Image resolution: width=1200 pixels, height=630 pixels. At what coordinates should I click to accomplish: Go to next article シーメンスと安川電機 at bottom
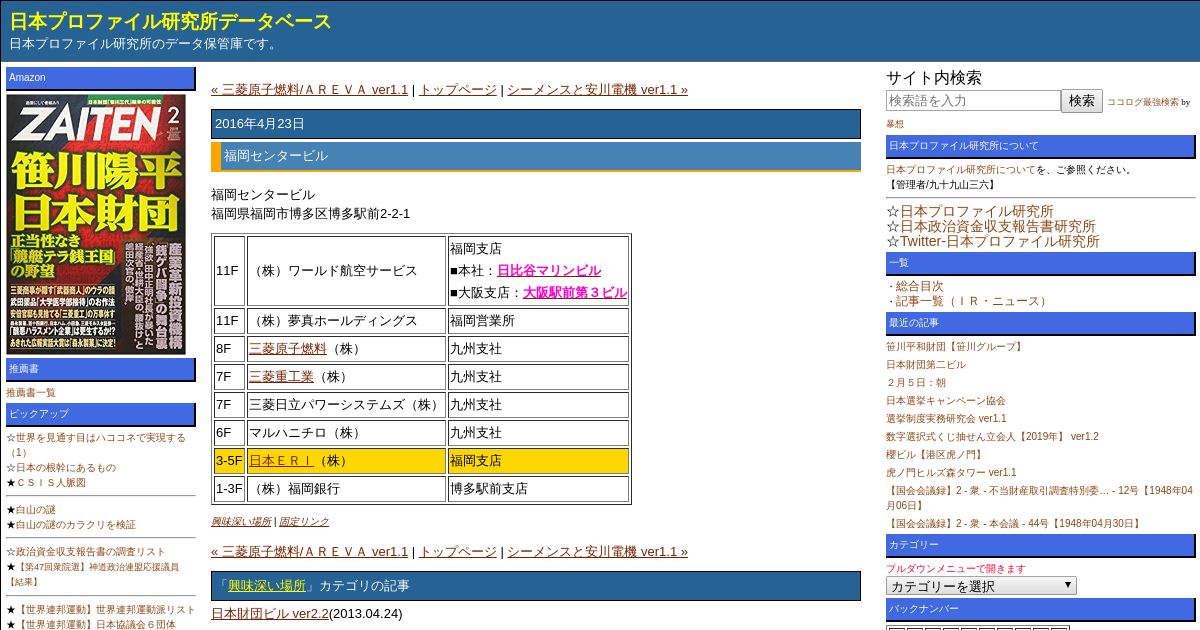click(597, 551)
